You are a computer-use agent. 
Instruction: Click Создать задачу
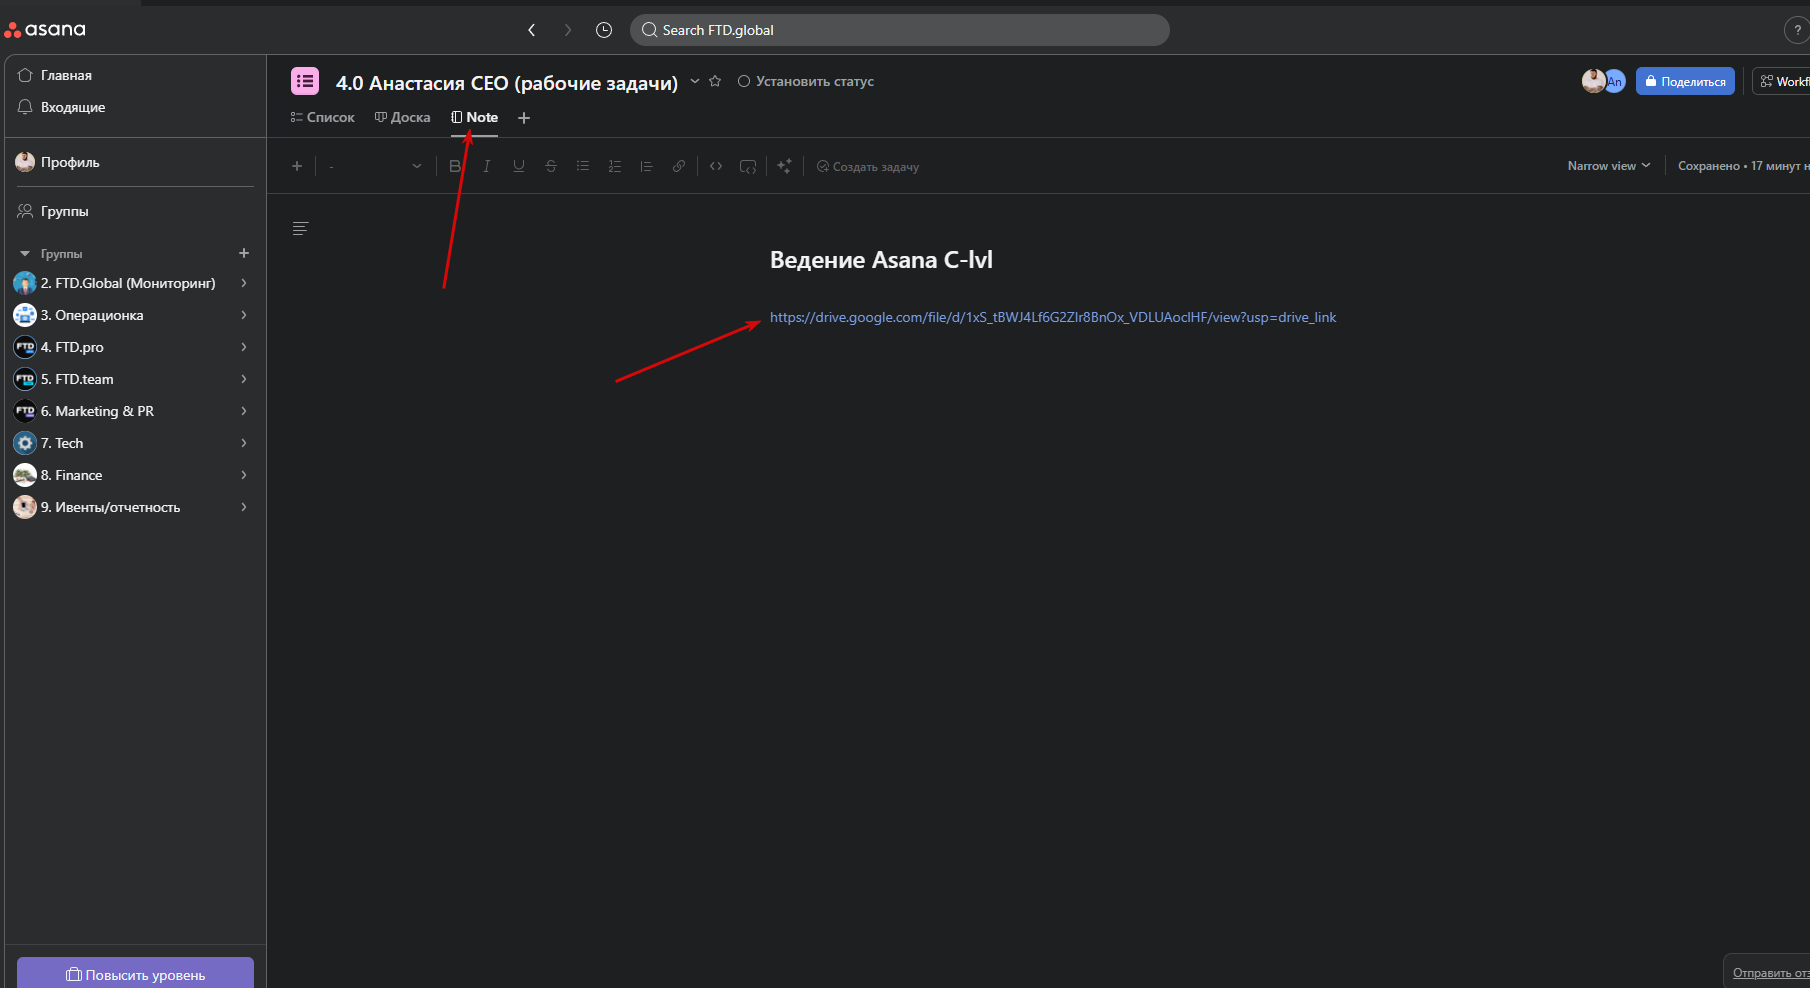pos(868,167)
